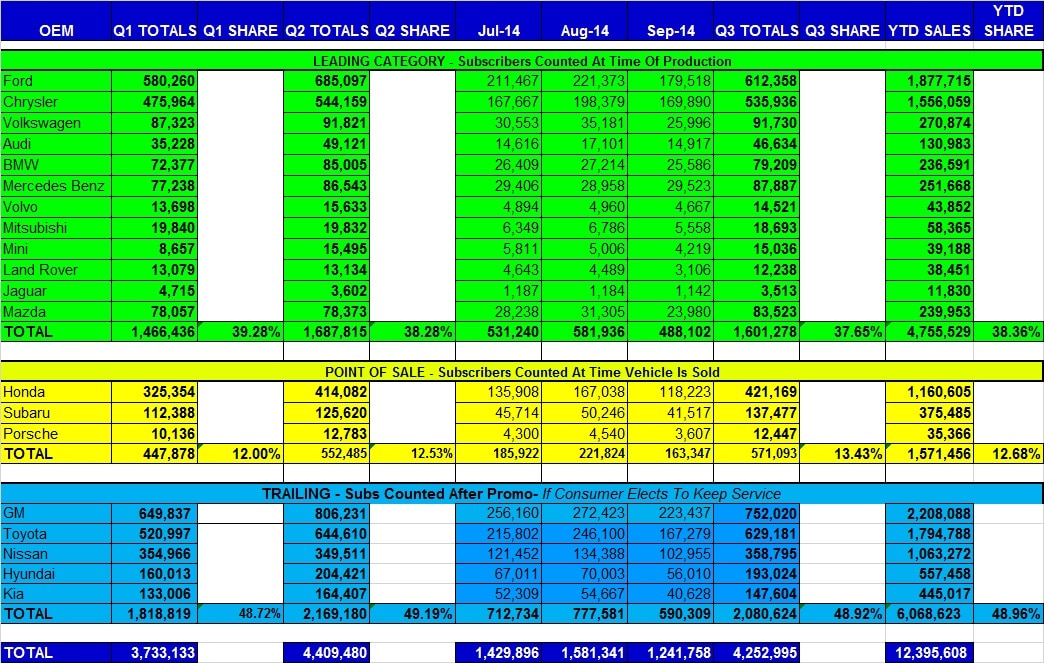Select Kia's Sep-14 value 40,628
The height and width of the screenshot is (663, 1044).
tap(670, 594)
